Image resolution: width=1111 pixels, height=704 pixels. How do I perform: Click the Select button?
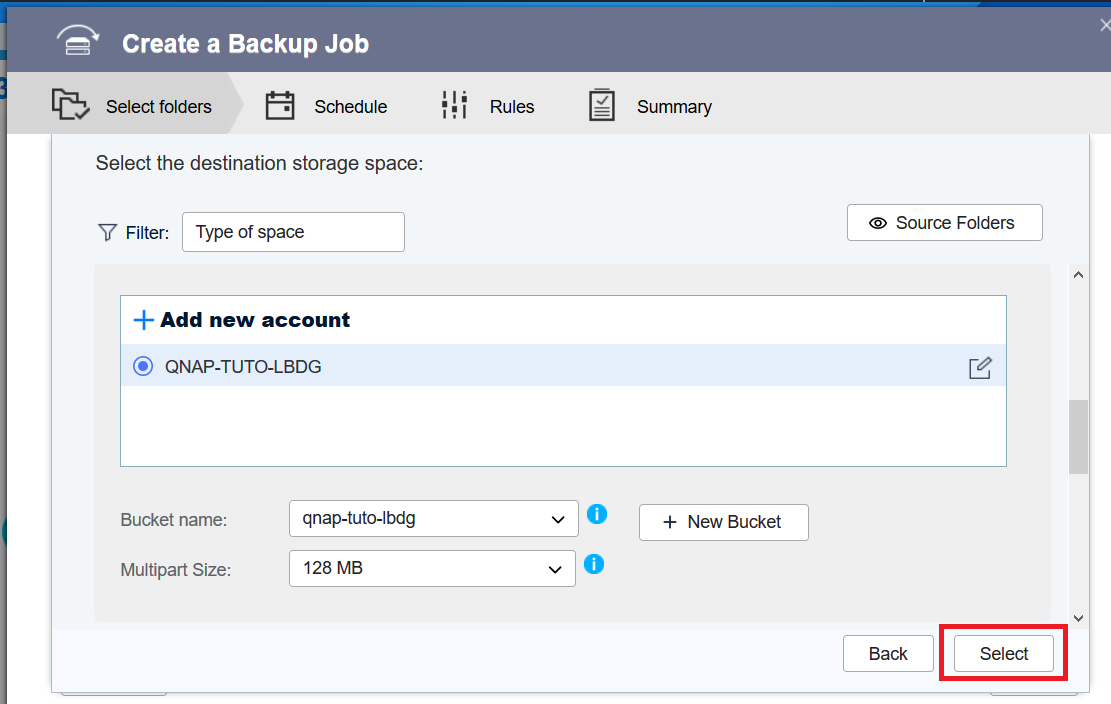pyautogui.click(x=1003, y=653)
